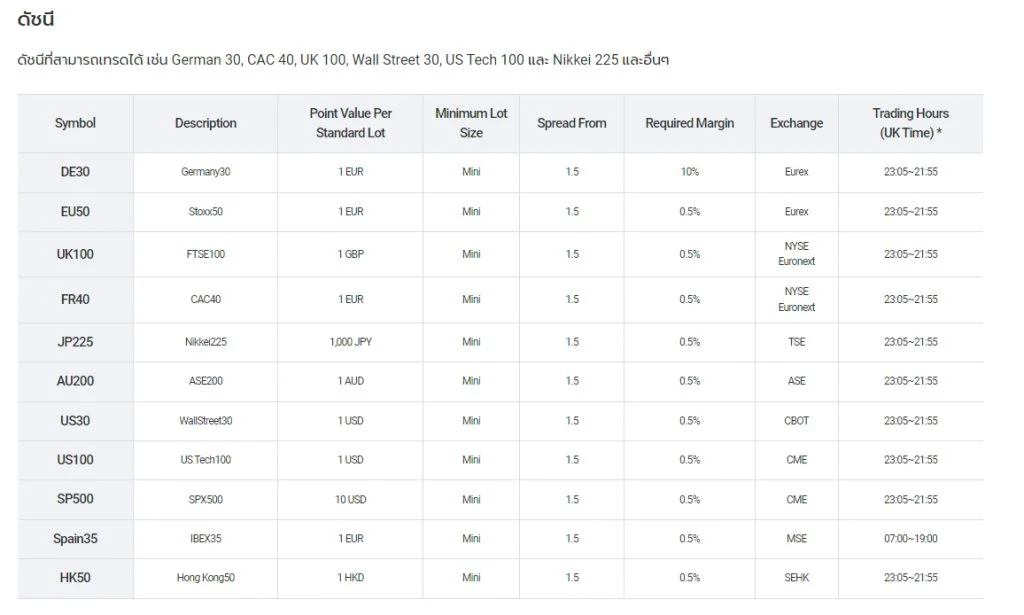1024x615 pixels.
Task: Click the Required Margin column header
Action: (690, 123)
